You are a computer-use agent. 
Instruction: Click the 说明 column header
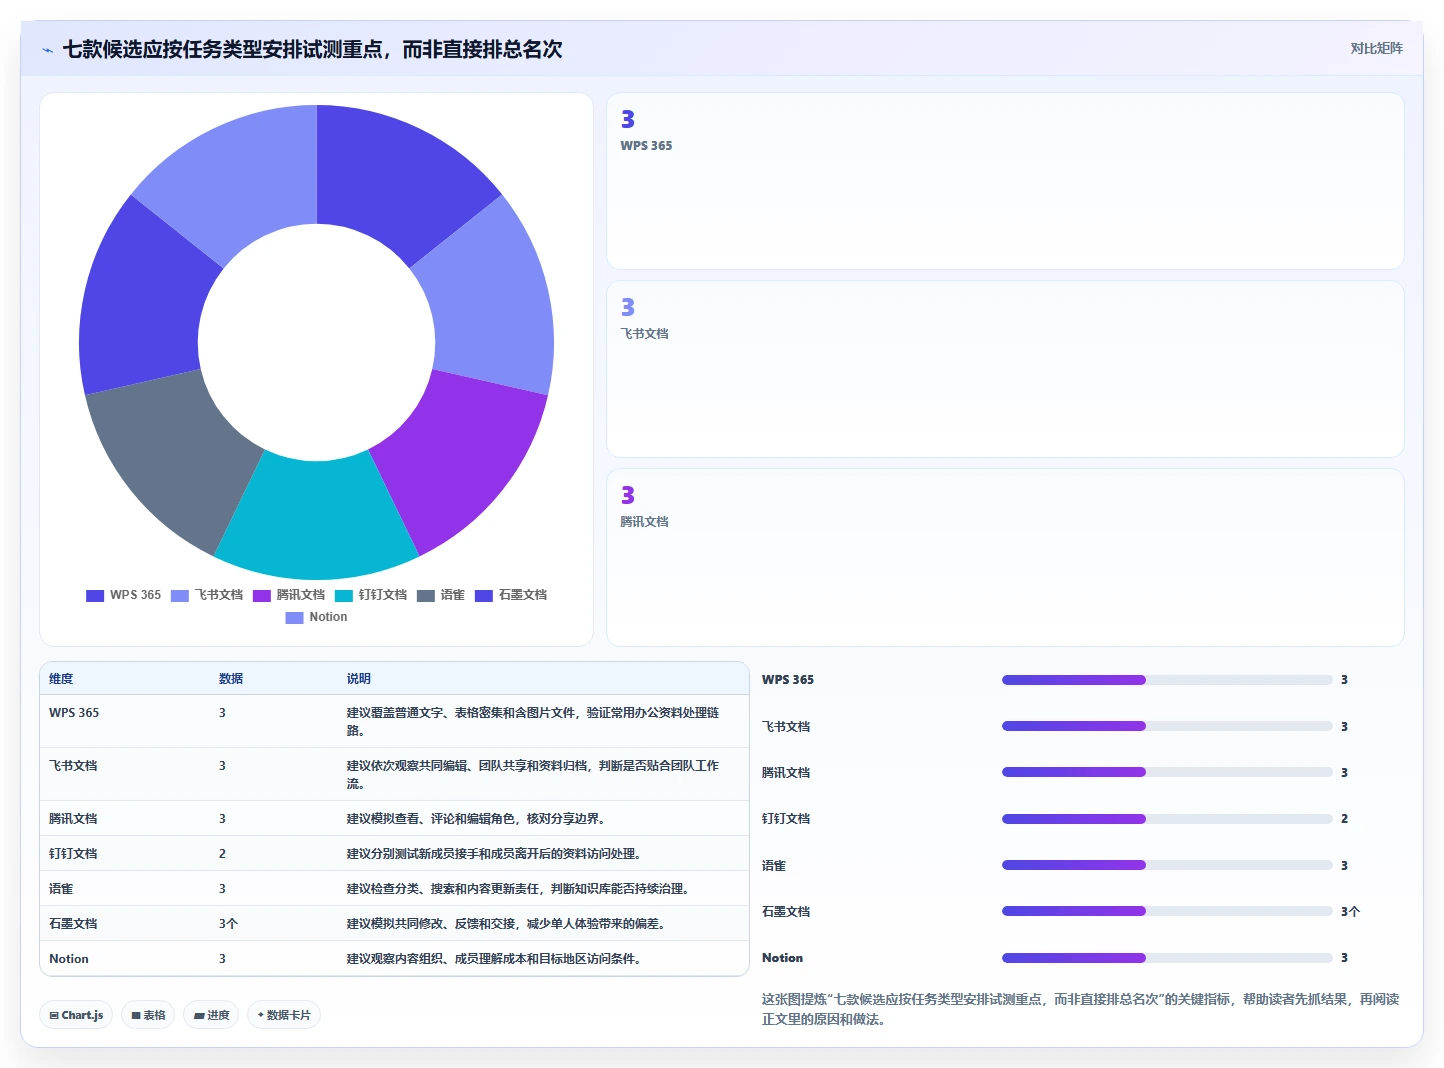(x=359, y=679)
